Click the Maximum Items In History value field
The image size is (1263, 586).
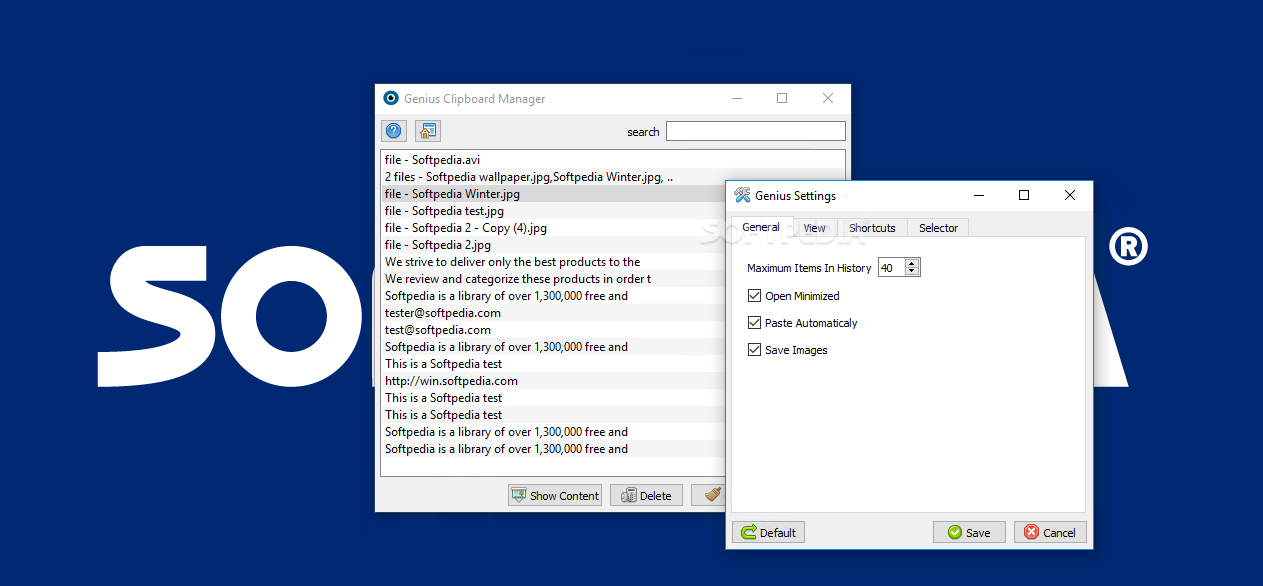click(892, 268)
